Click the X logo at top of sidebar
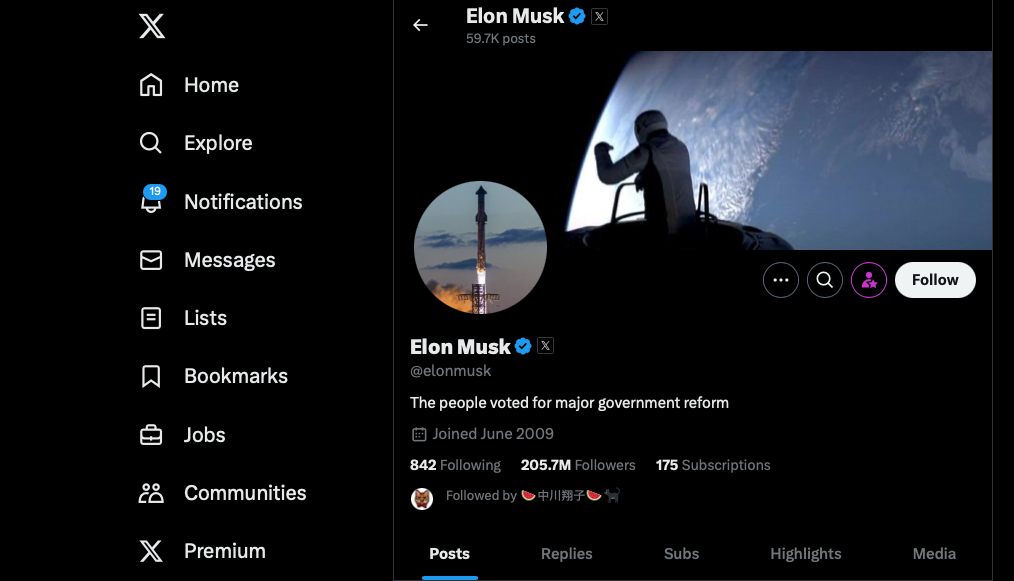1014x581 pixels. (x=151, y=26)
